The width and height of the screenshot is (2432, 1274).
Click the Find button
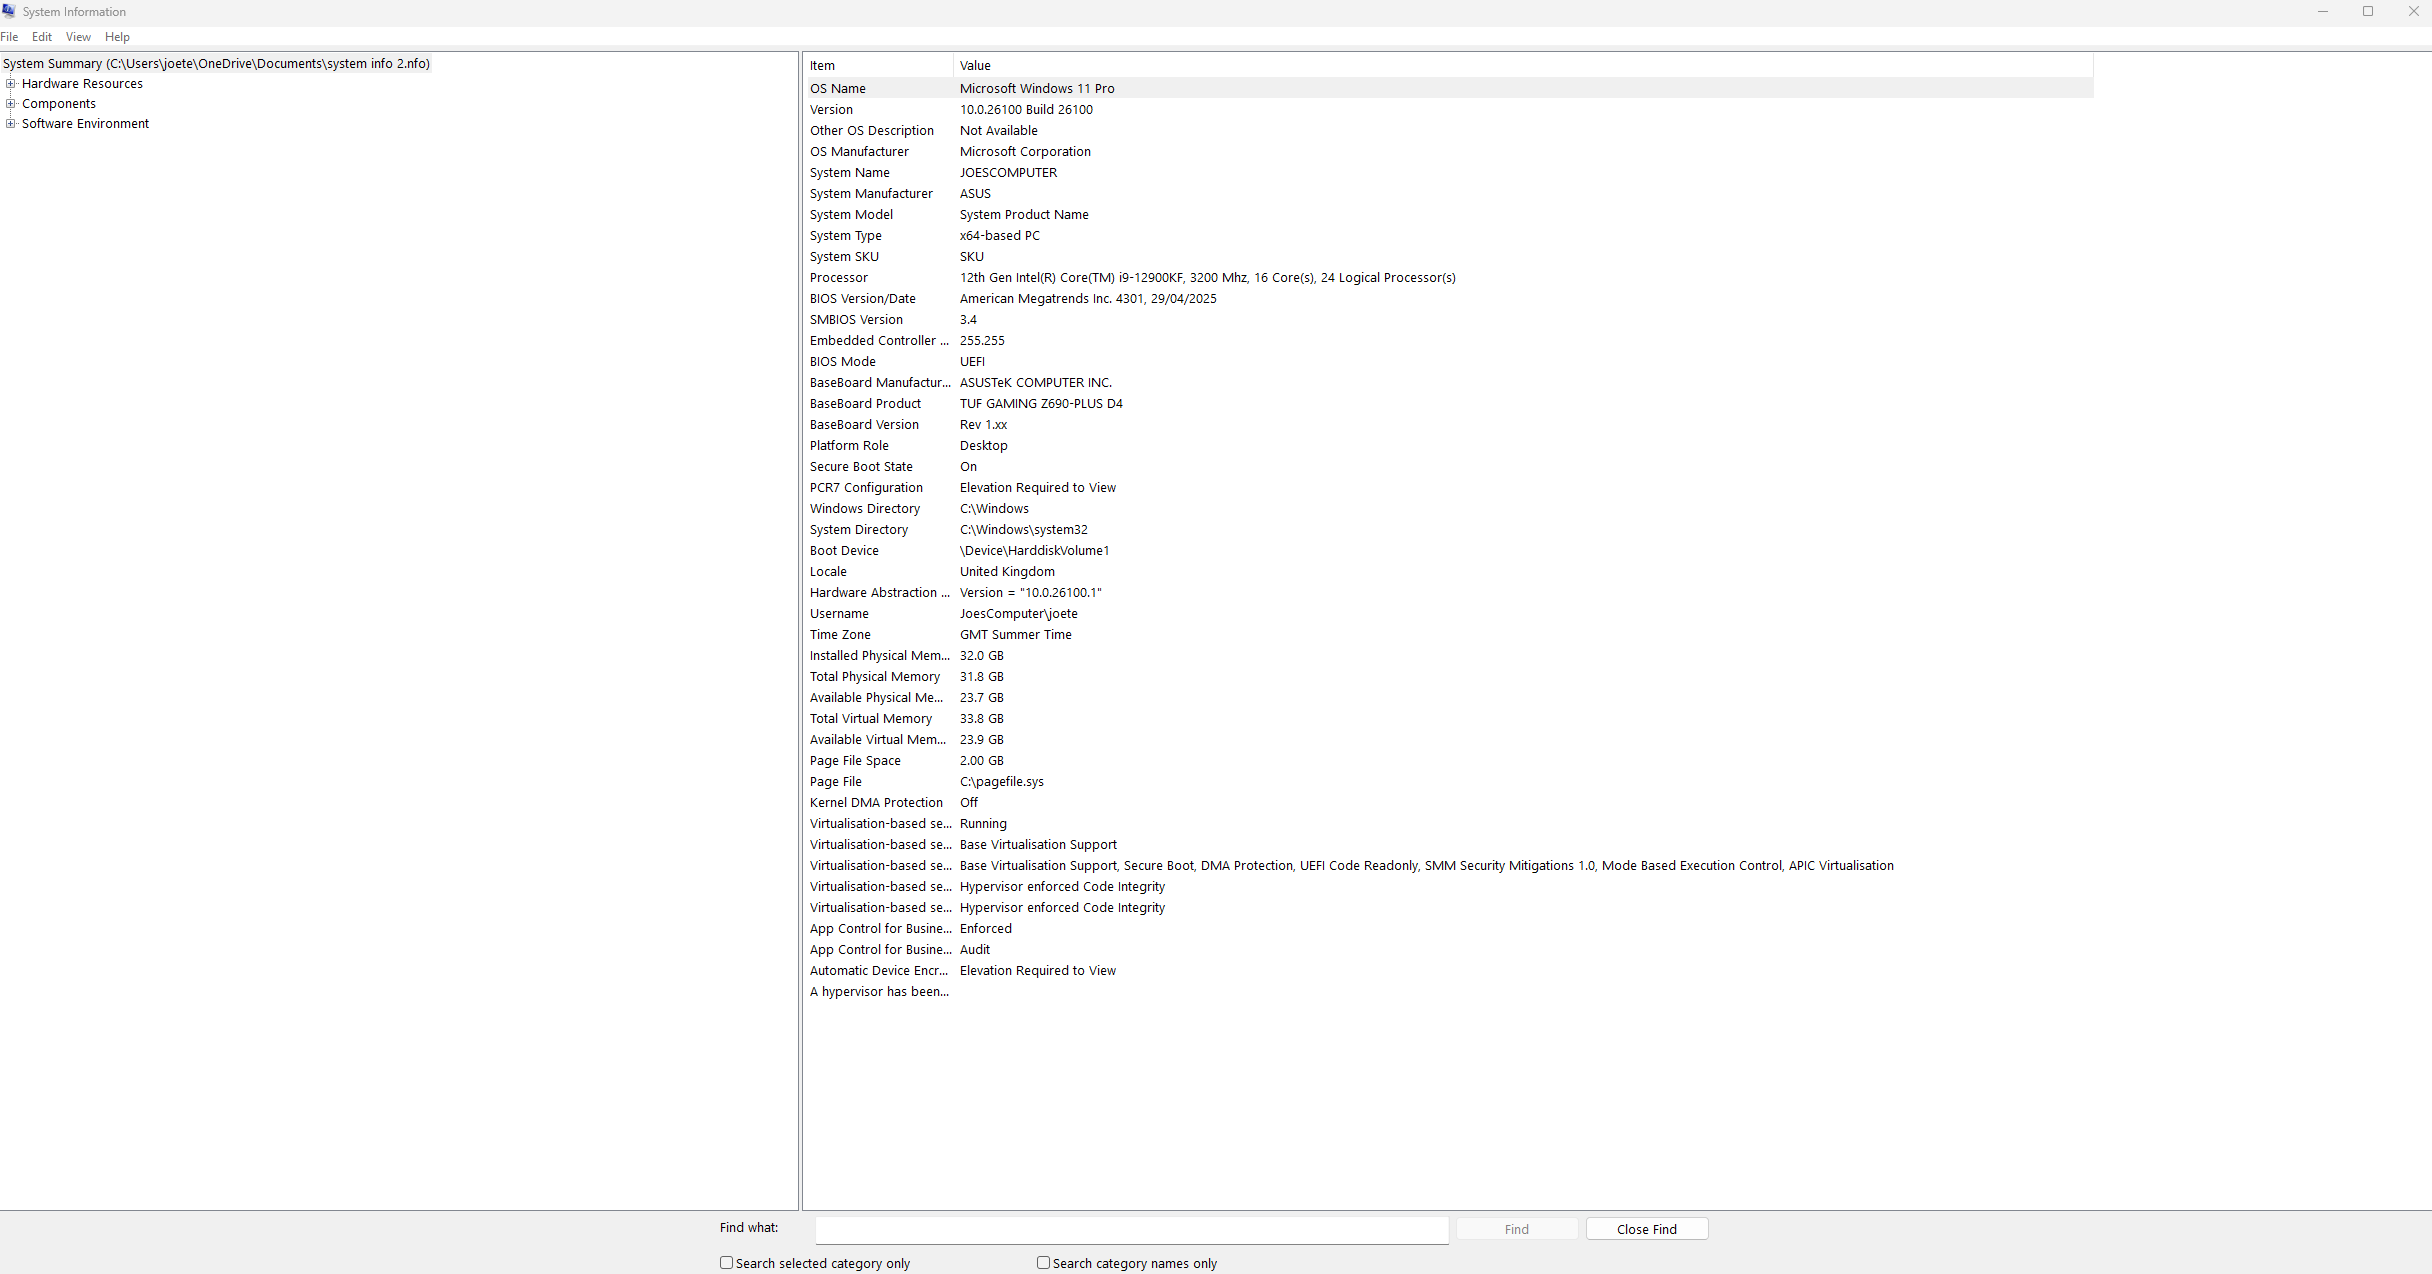[x=1517, y=1229]
